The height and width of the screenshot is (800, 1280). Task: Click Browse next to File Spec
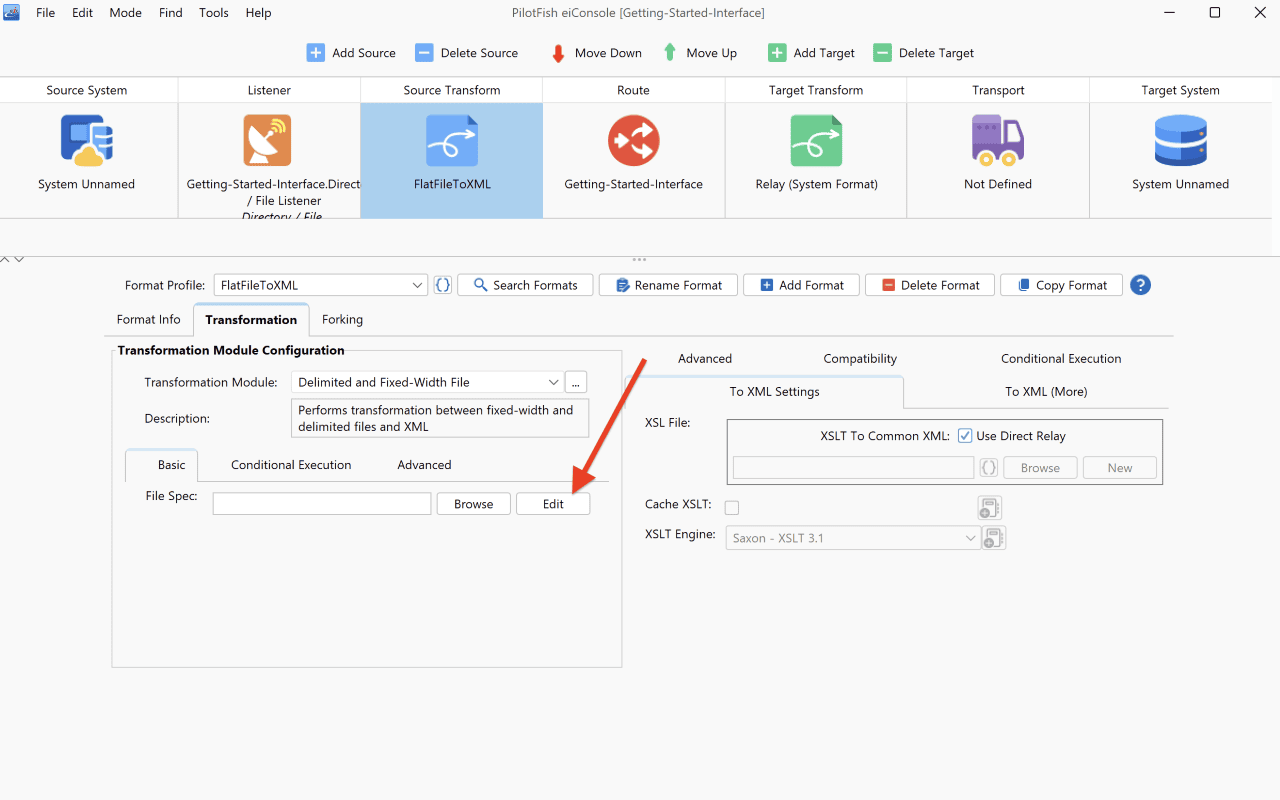474,504
